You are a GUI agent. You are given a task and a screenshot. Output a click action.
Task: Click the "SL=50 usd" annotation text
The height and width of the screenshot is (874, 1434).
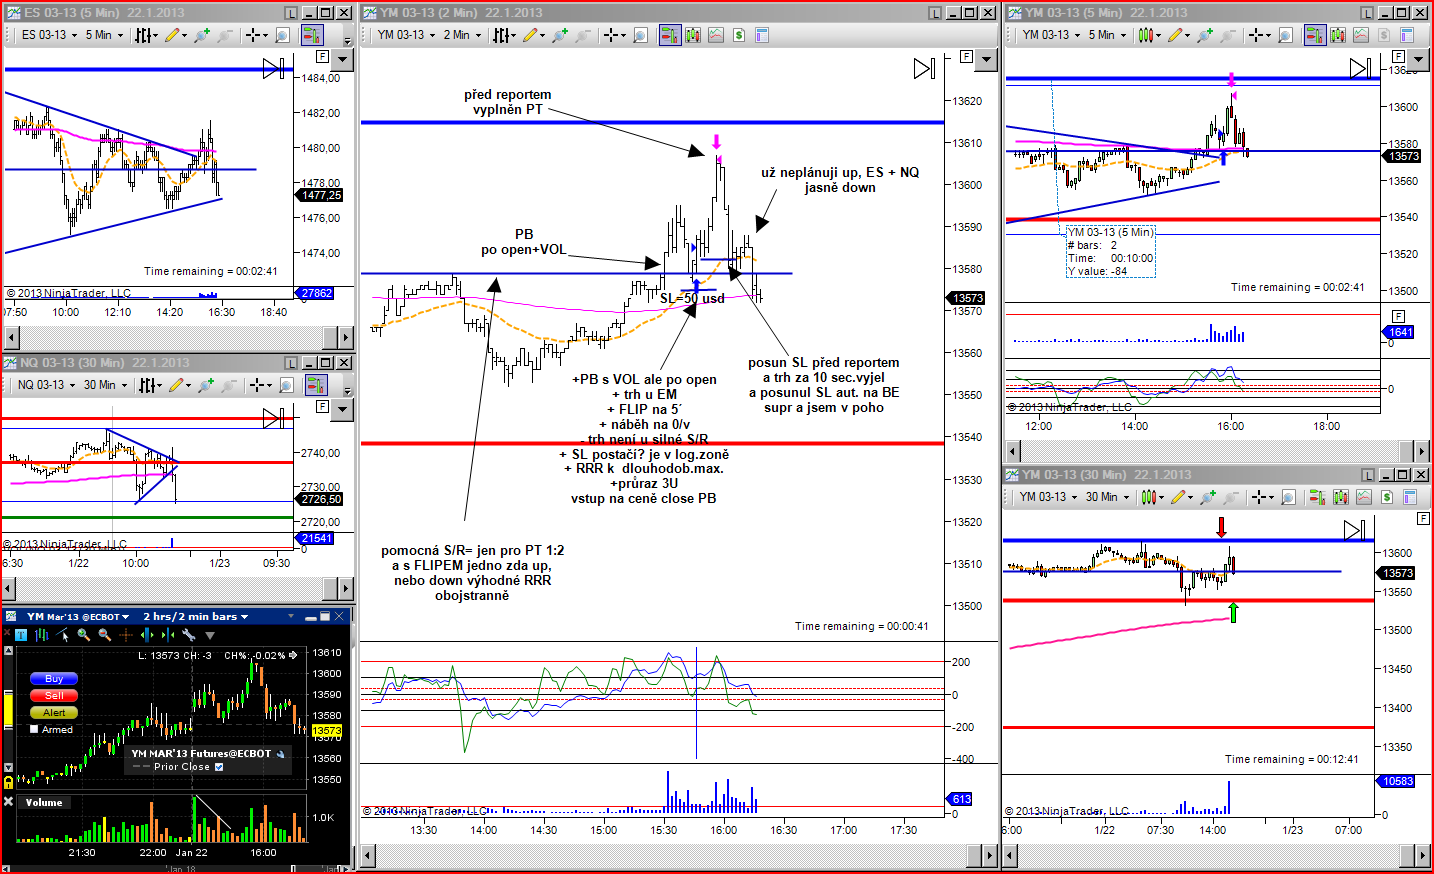pos(692,298)
